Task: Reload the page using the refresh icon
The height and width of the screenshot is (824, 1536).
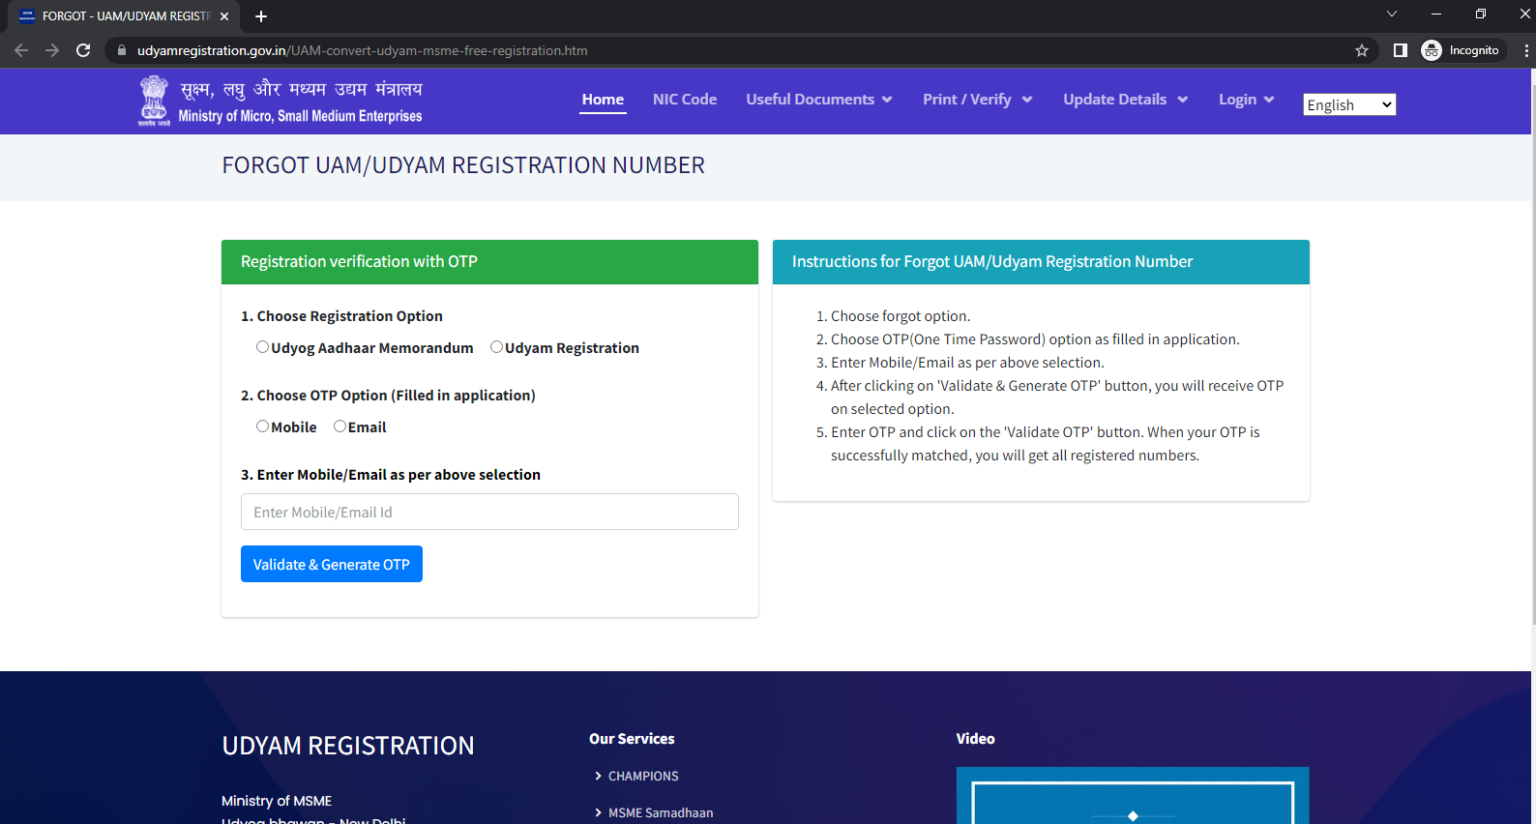Action: [x=83, y=50]
